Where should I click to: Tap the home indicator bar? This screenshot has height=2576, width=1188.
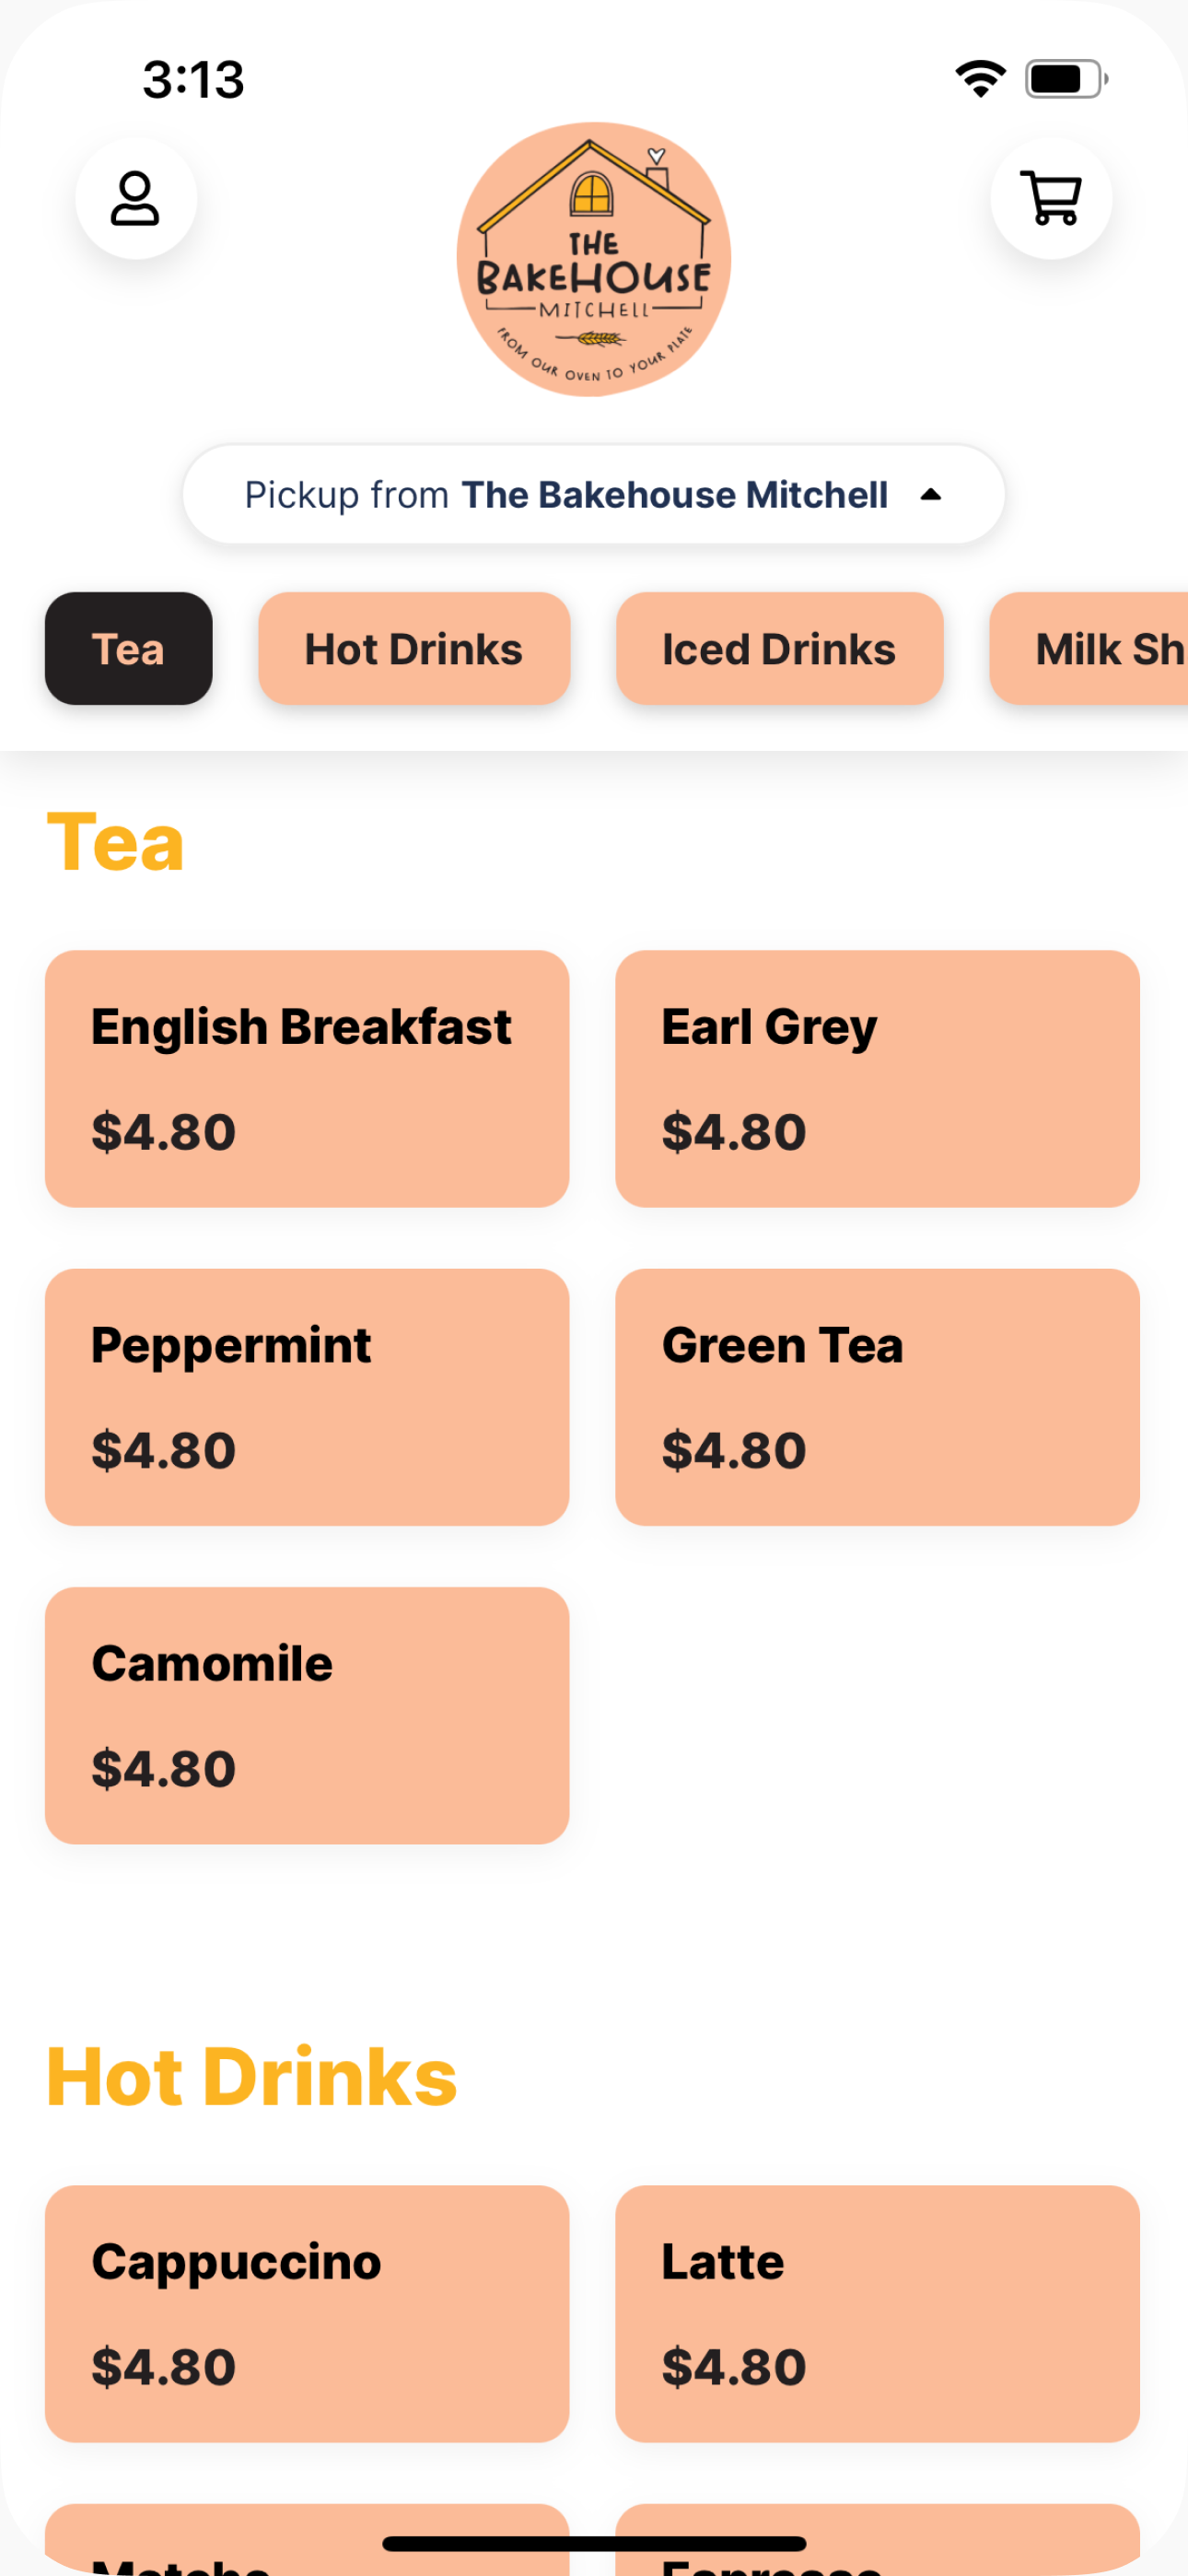[x=594, y=2543]
